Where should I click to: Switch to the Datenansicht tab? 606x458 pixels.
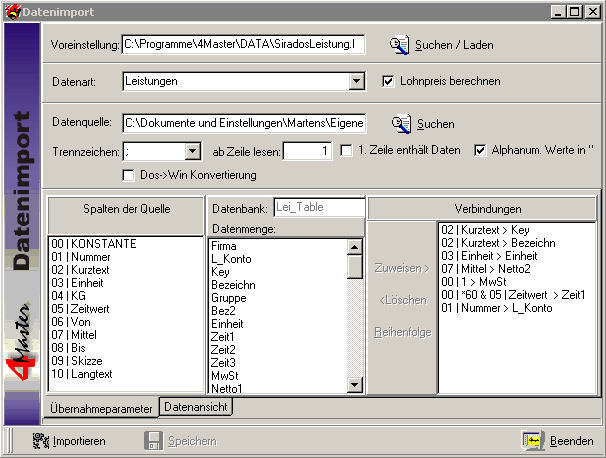pyautogui.click(x=196, y=407)
